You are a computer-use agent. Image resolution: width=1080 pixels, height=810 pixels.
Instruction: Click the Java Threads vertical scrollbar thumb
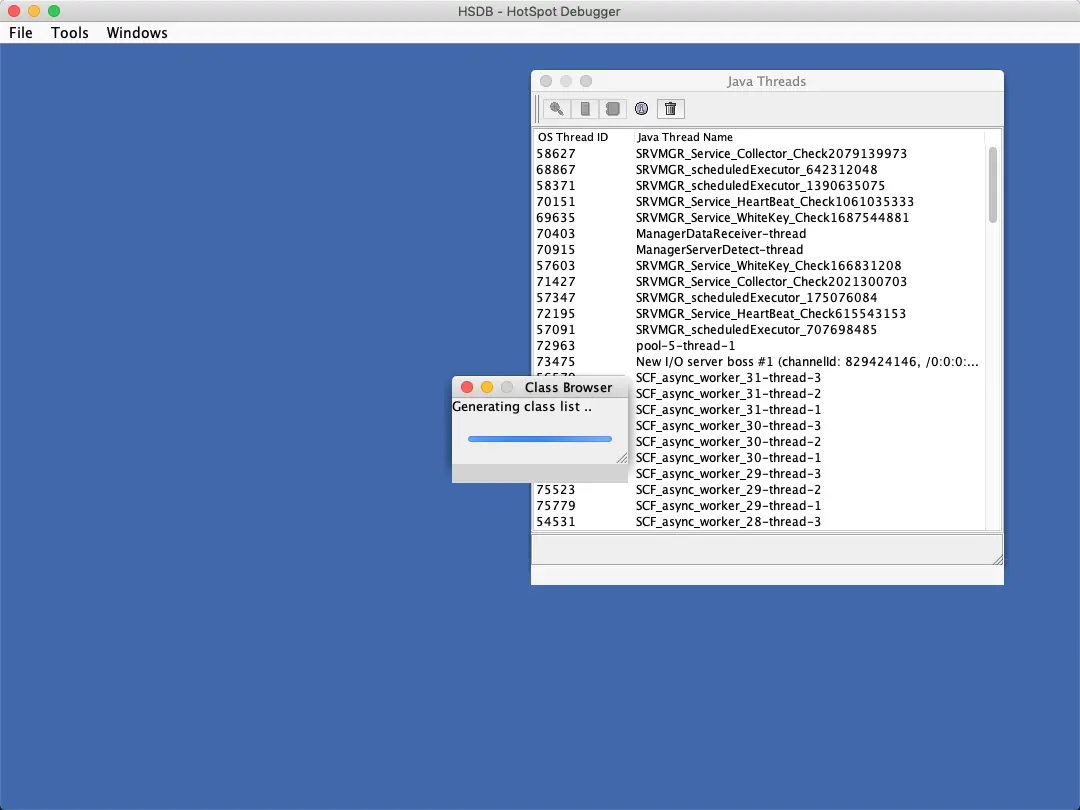993,185
